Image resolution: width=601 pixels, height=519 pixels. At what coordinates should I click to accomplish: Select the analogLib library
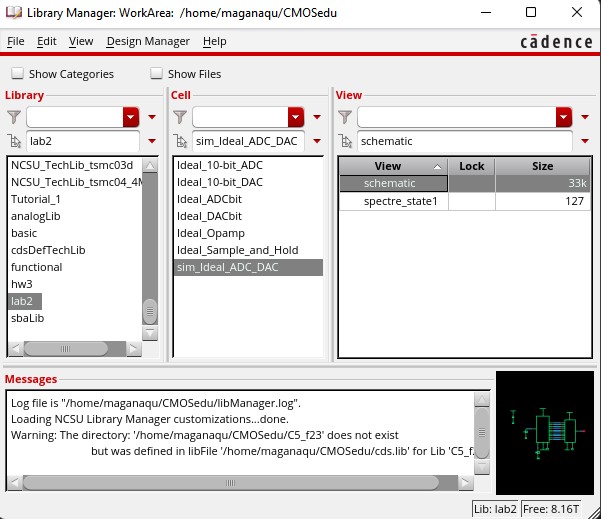coord(34,216)
